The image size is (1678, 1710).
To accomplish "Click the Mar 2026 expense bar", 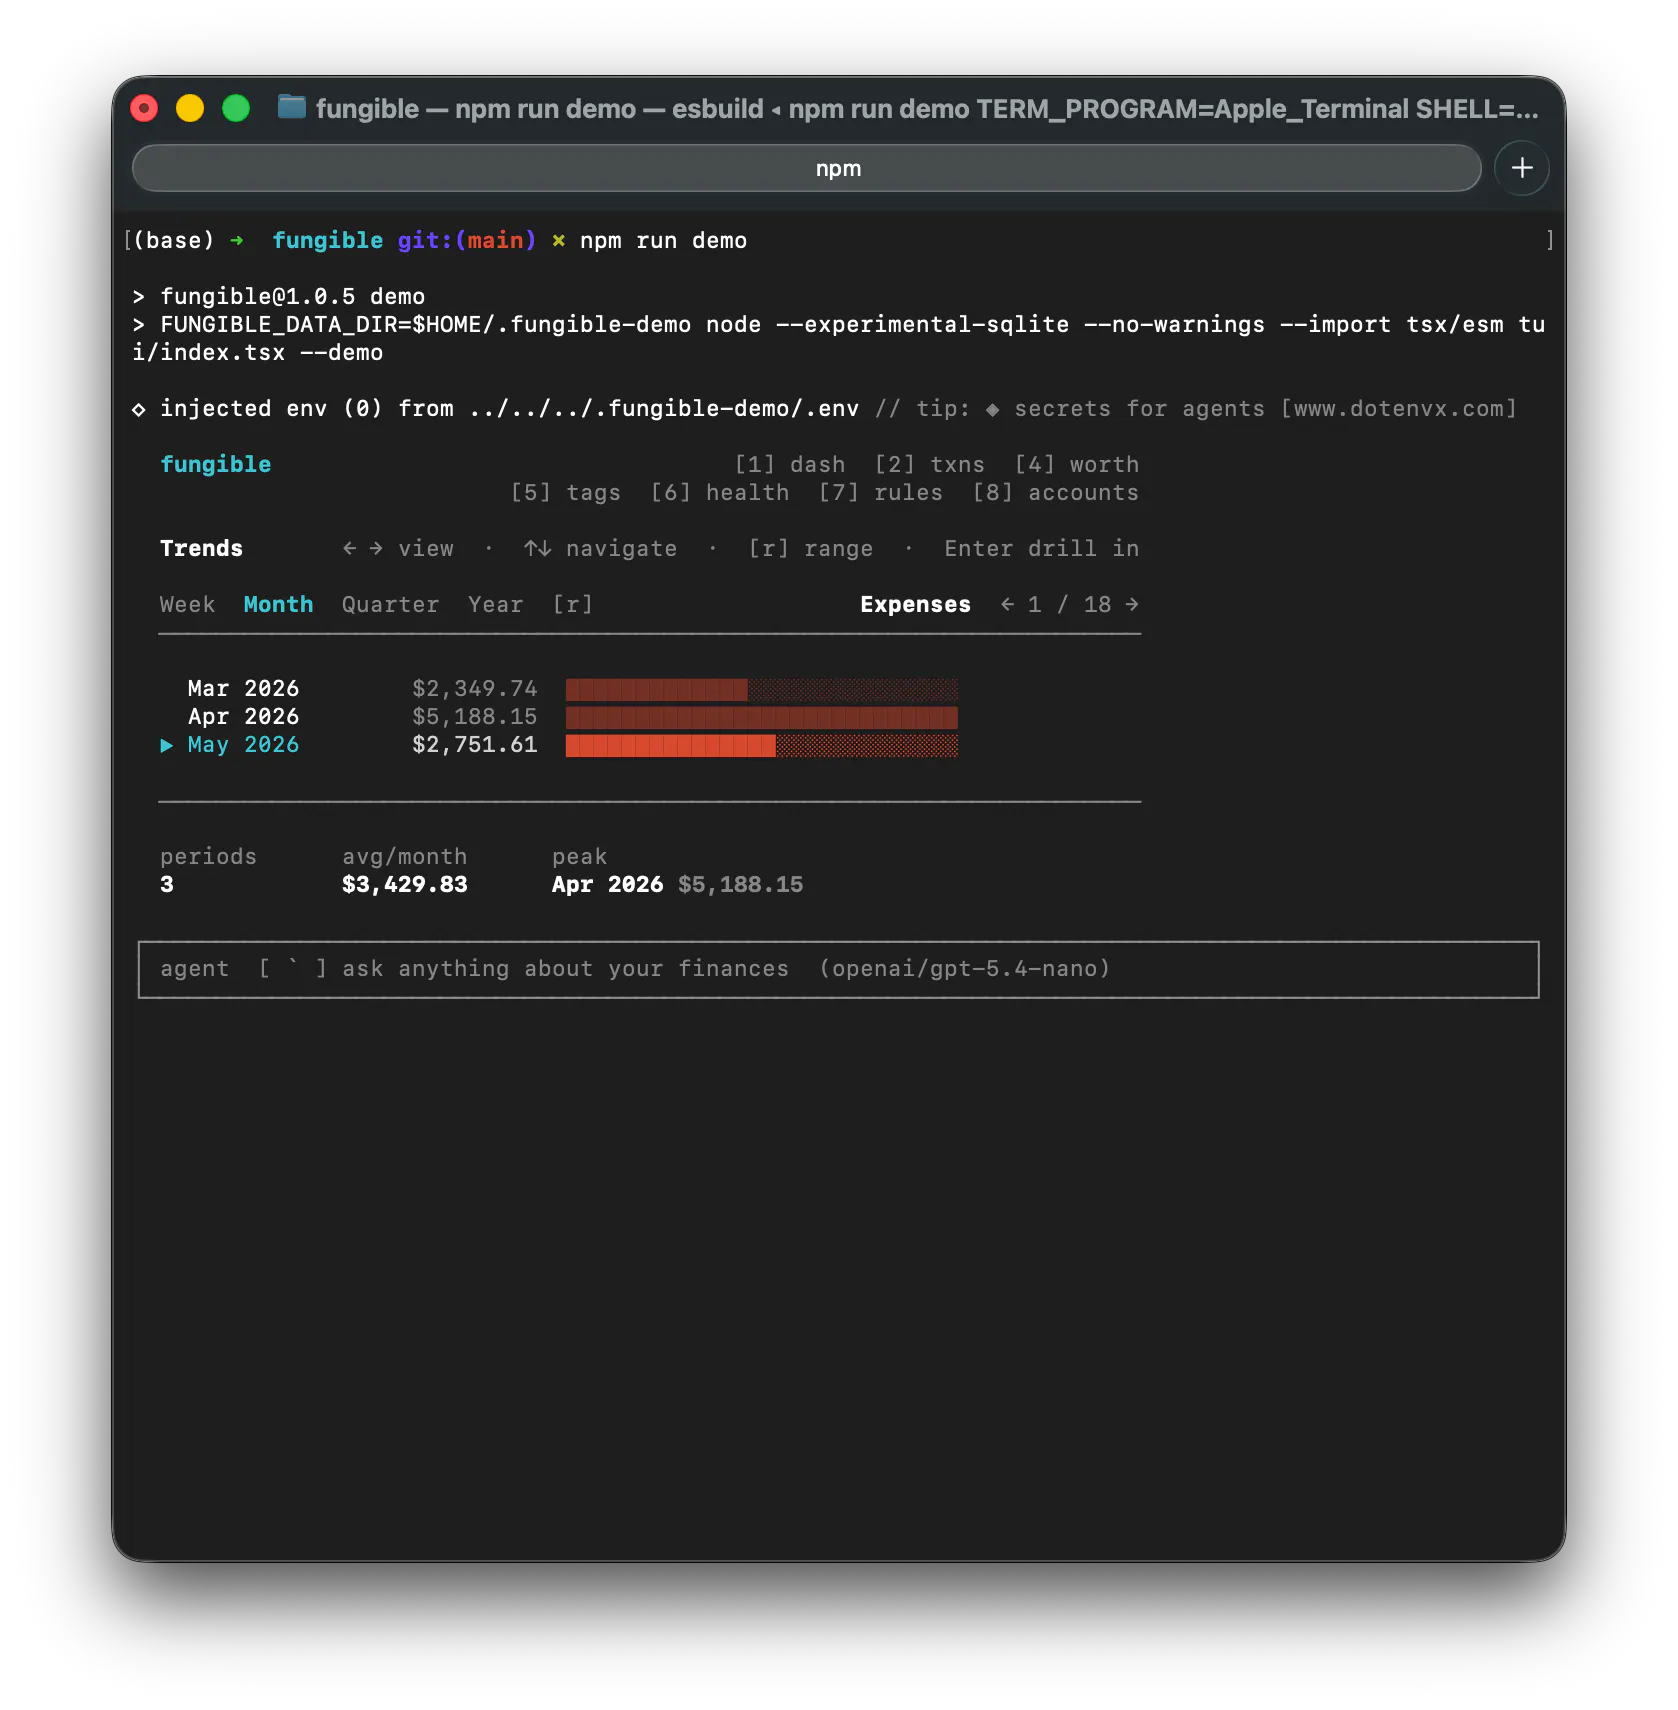I will 761,689.
